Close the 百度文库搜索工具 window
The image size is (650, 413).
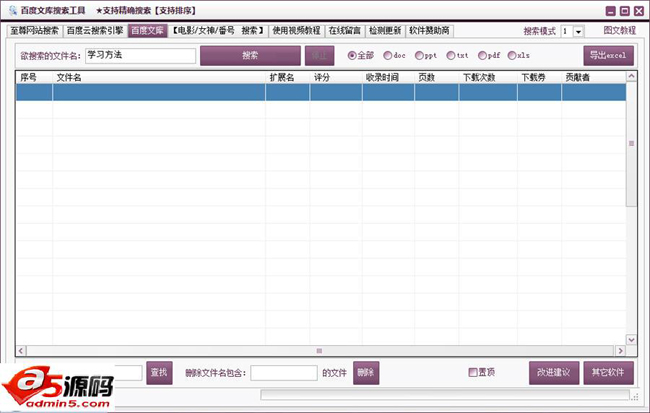[639, 11]
